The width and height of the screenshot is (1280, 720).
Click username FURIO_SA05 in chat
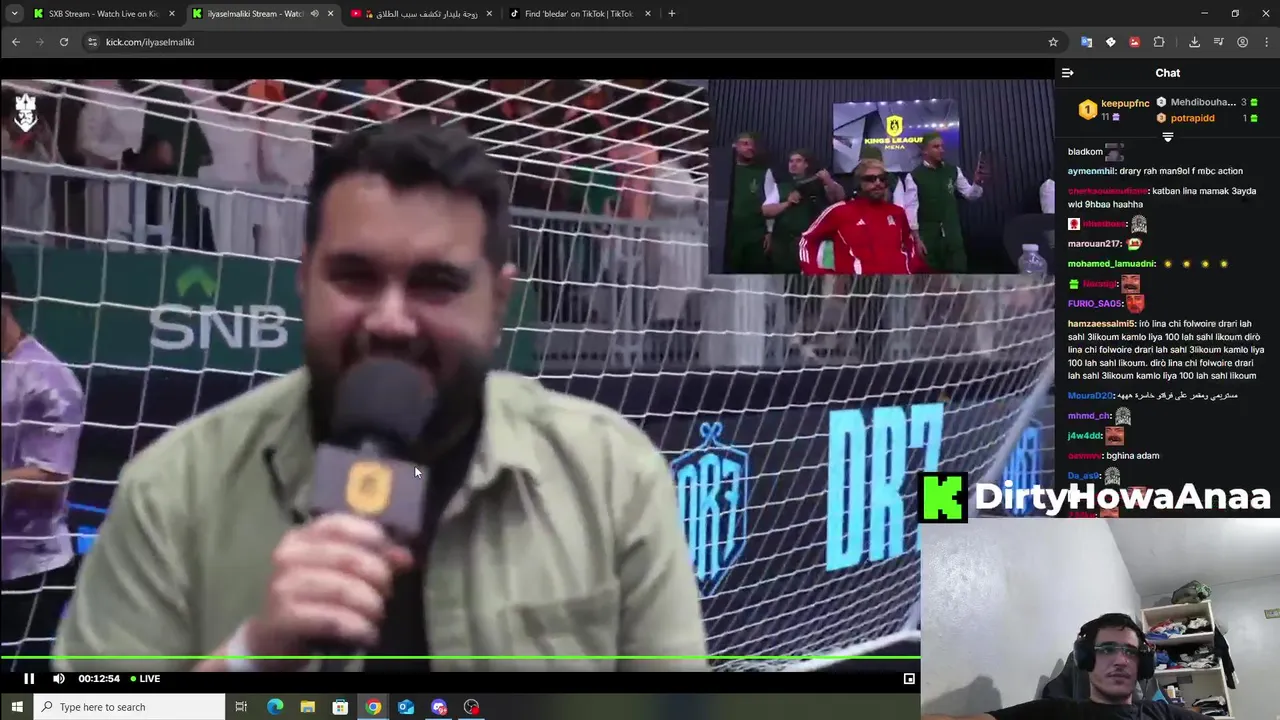pos(1095,303)
